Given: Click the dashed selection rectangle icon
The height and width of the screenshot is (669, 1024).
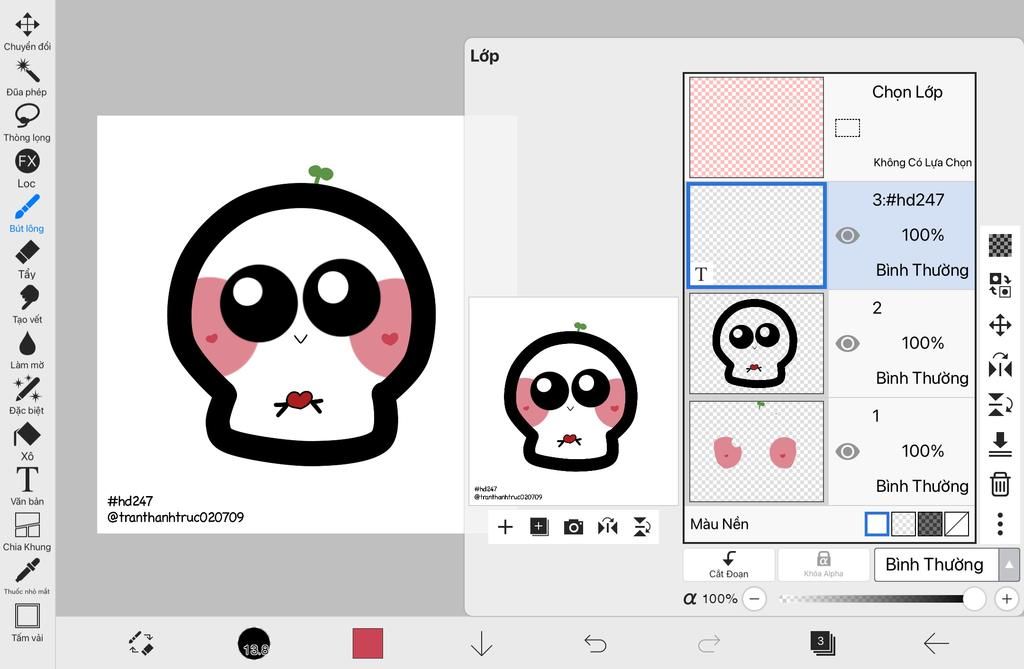Looking at the screenshot, I should (x=847, y=127).
